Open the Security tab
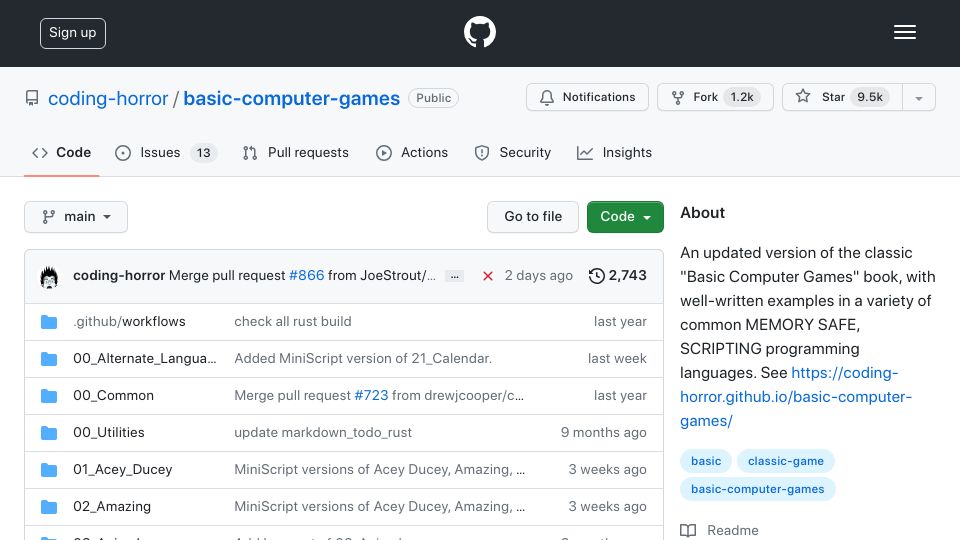The image size is (960, 540). [x=513, y=152]
